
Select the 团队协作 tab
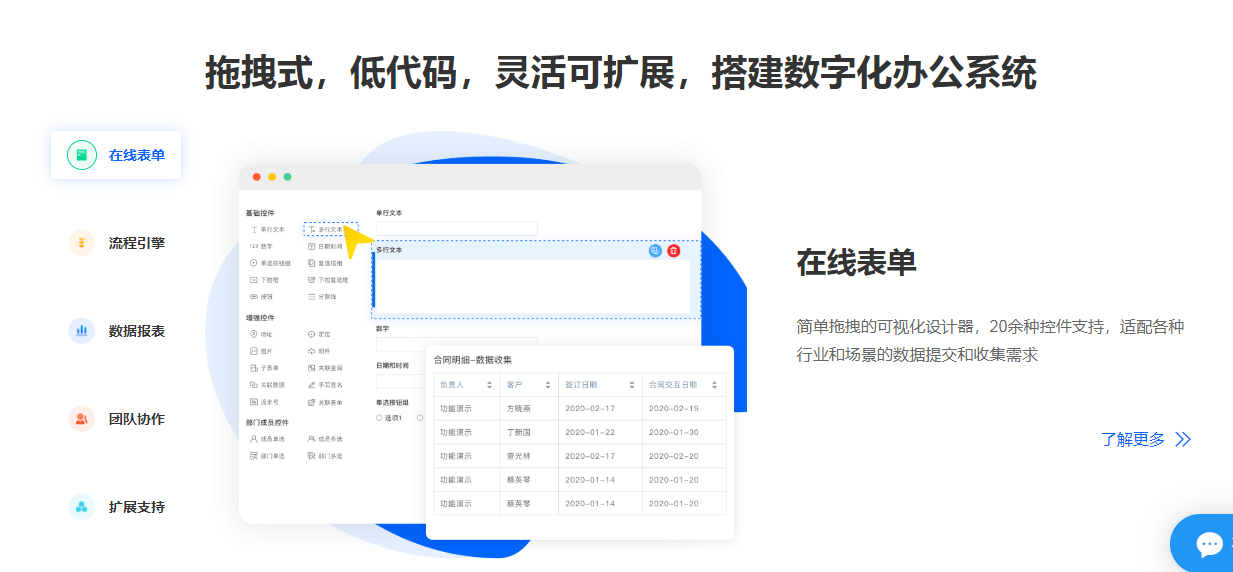click(116, 419)
